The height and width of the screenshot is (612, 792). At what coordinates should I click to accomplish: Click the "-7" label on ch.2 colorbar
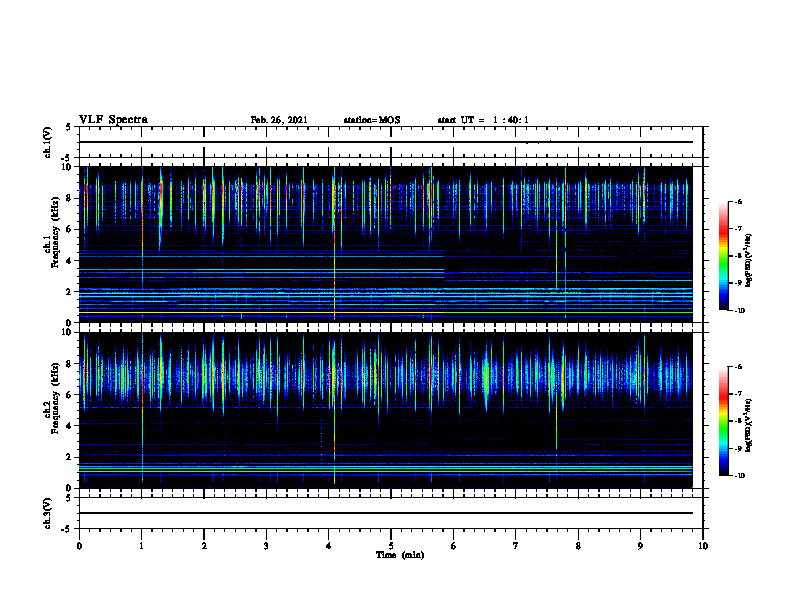[738, 394]
